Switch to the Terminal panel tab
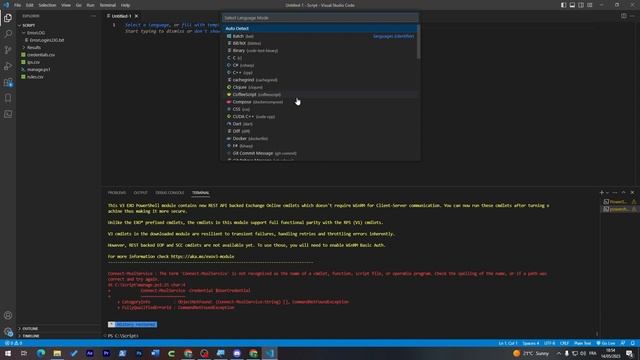640x360 pixels. [200, 193]
